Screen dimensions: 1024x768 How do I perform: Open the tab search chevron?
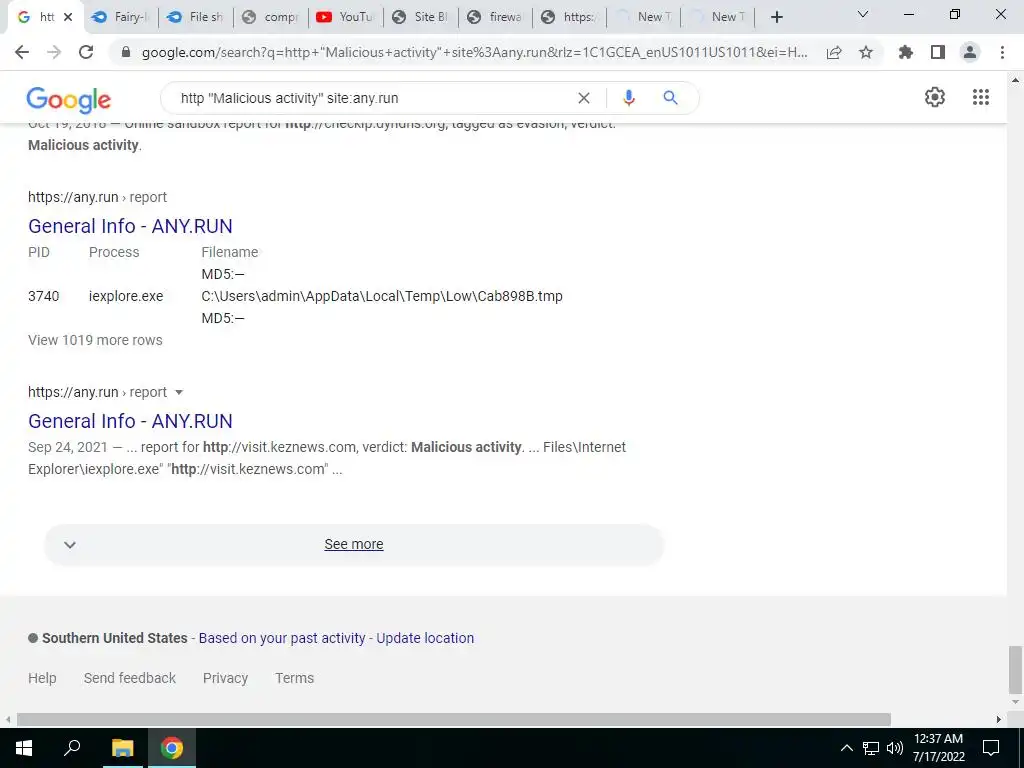(x=863, y=14)
